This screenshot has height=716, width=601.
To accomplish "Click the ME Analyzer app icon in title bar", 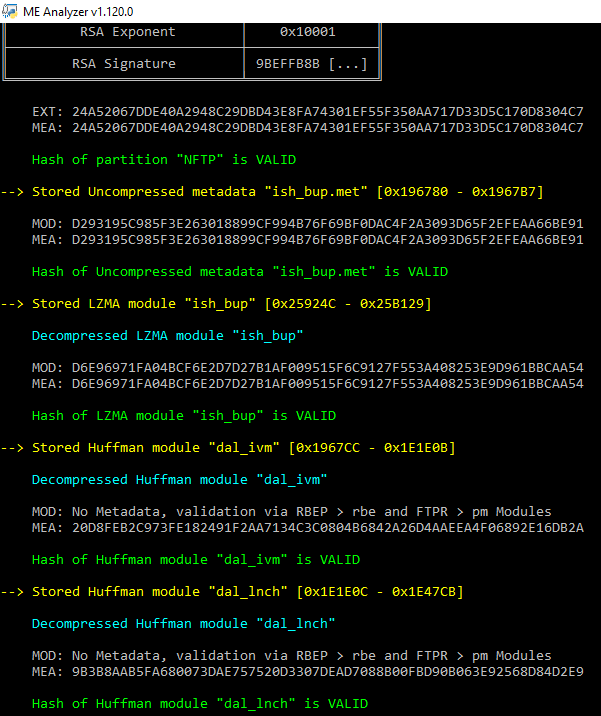I will click(x=10, y=11).
